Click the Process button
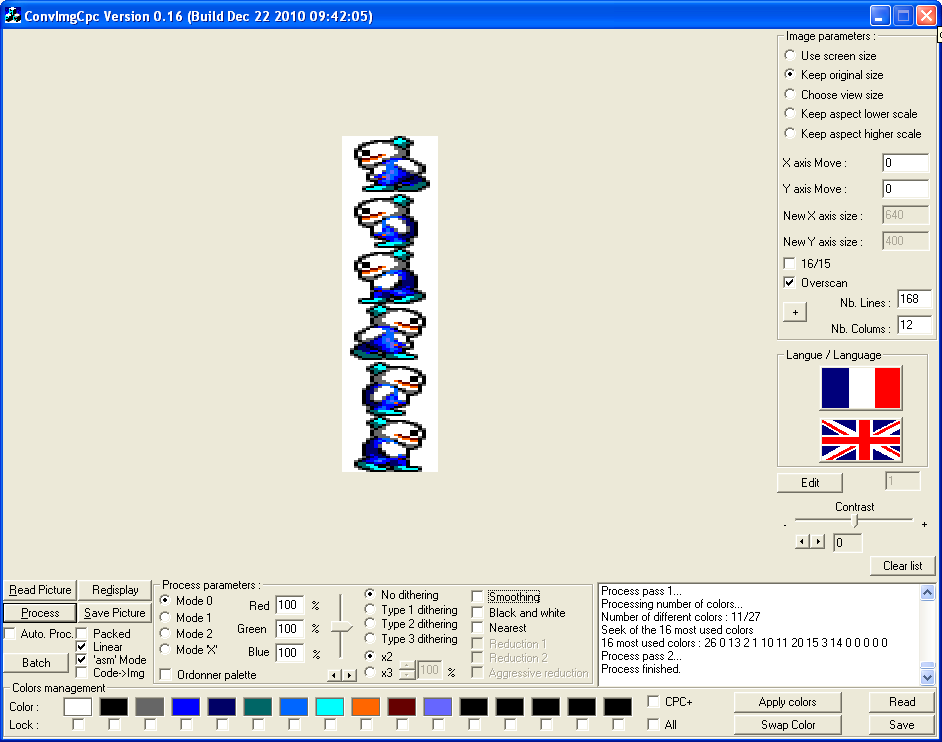 tap(40, 613)
